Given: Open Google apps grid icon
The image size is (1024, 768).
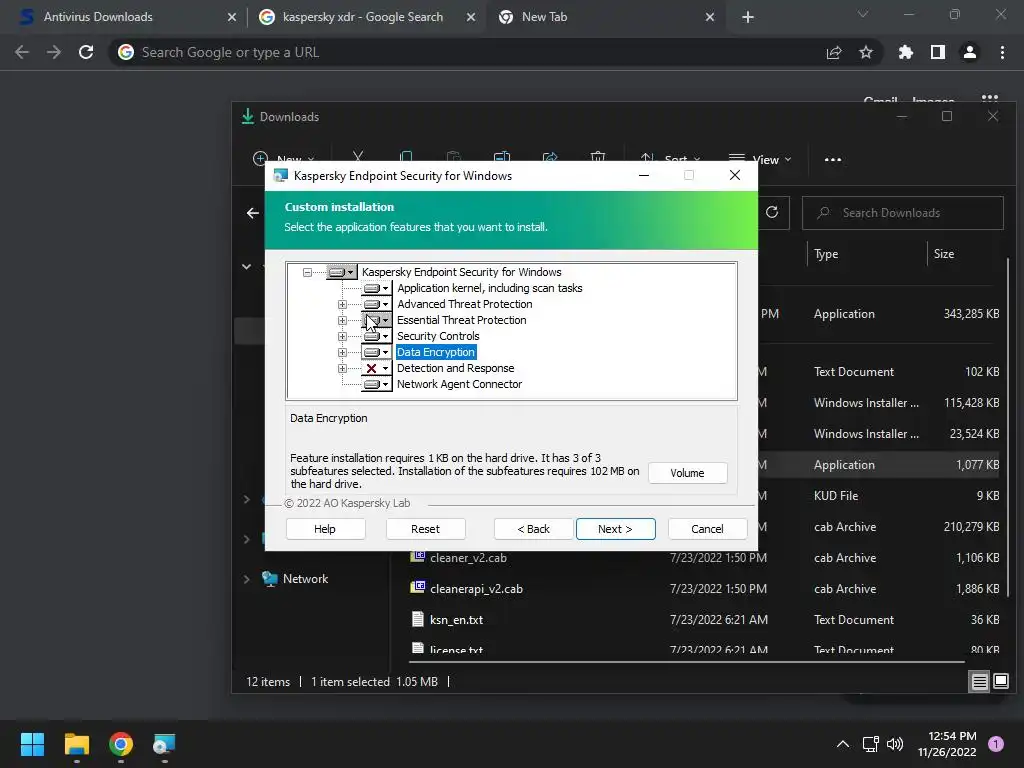Looking at the screenshot, I should [x=990, y=99].
